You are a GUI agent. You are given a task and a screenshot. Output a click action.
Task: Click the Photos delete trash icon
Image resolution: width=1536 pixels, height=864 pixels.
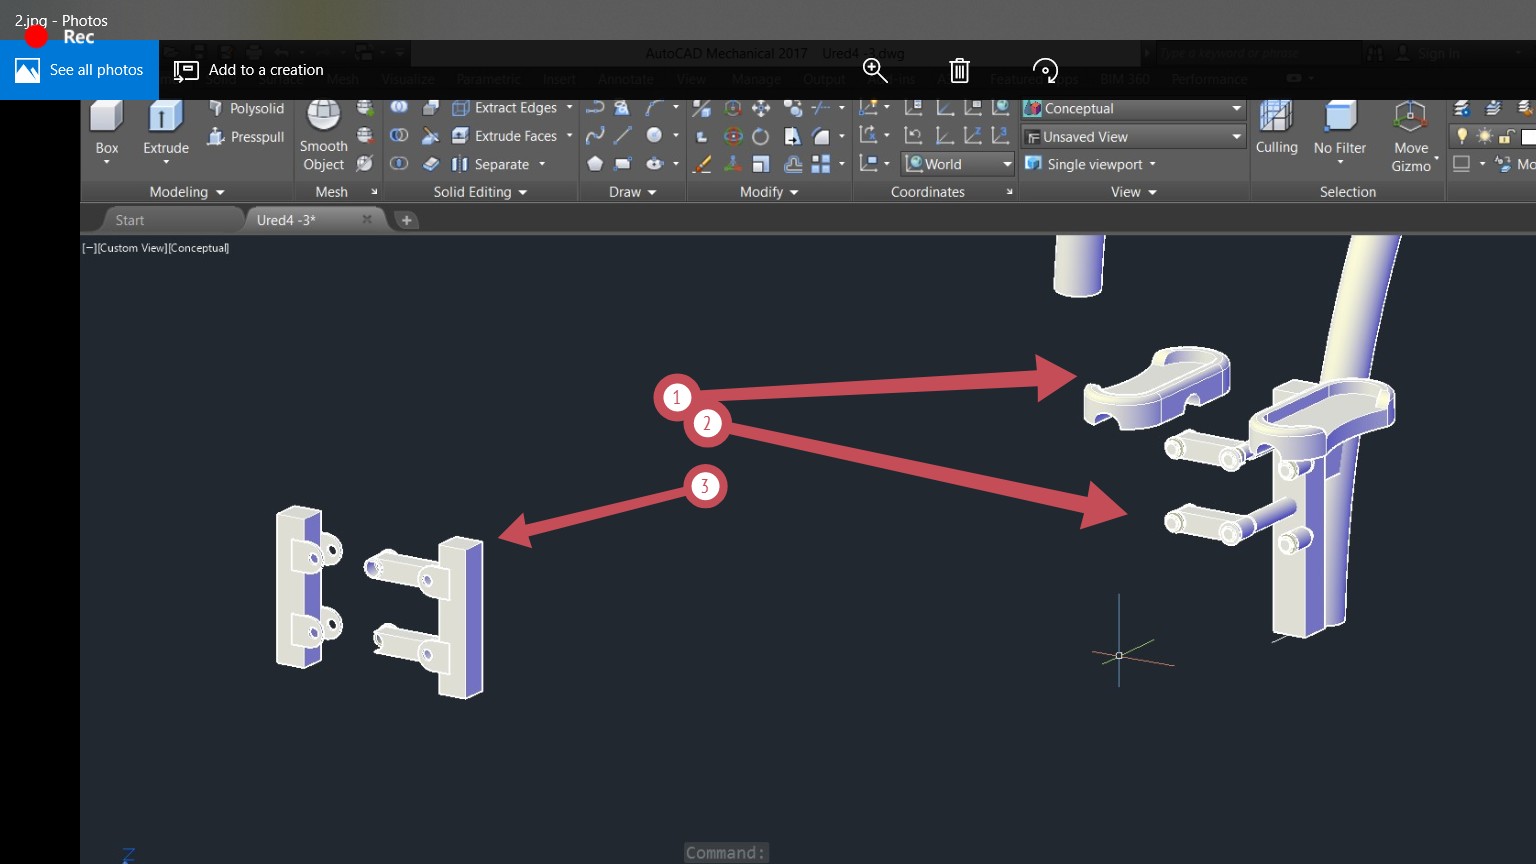(x=959, y=70)
